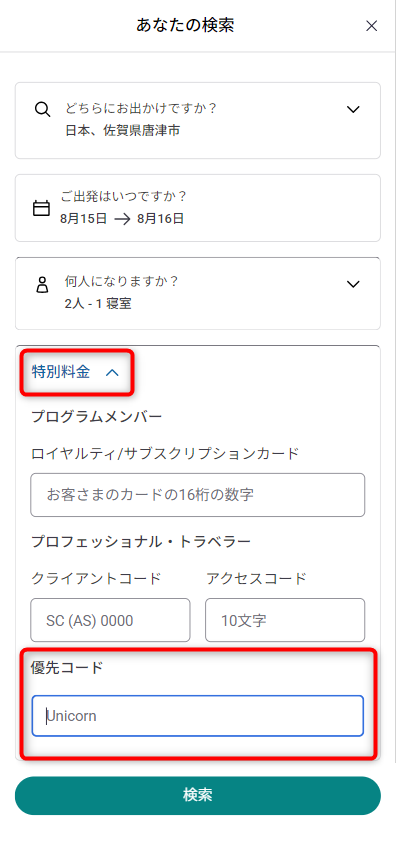
Task: Close the あなたの検索 panel with the X icon
Action: point(371,26)
